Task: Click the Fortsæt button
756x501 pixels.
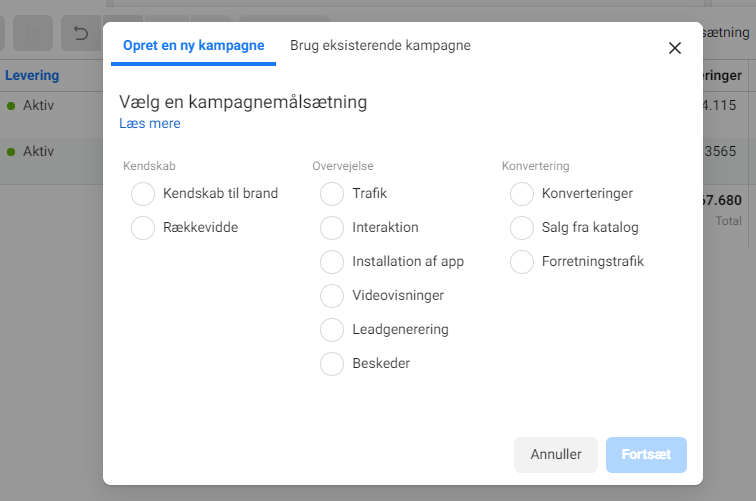Action: click(x=646, y=455)
